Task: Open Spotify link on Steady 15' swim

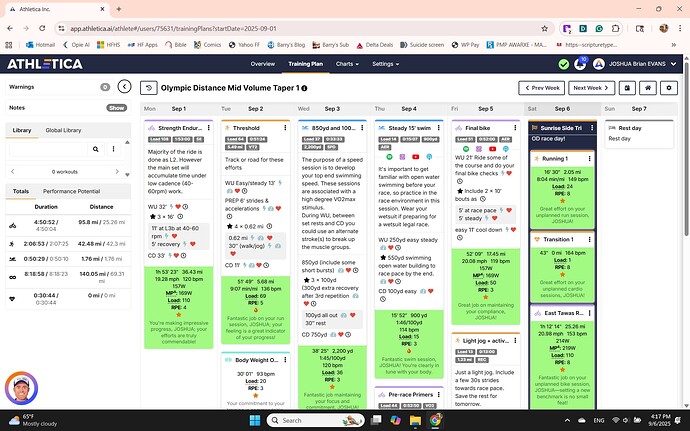Action: [x=389, y=157]
